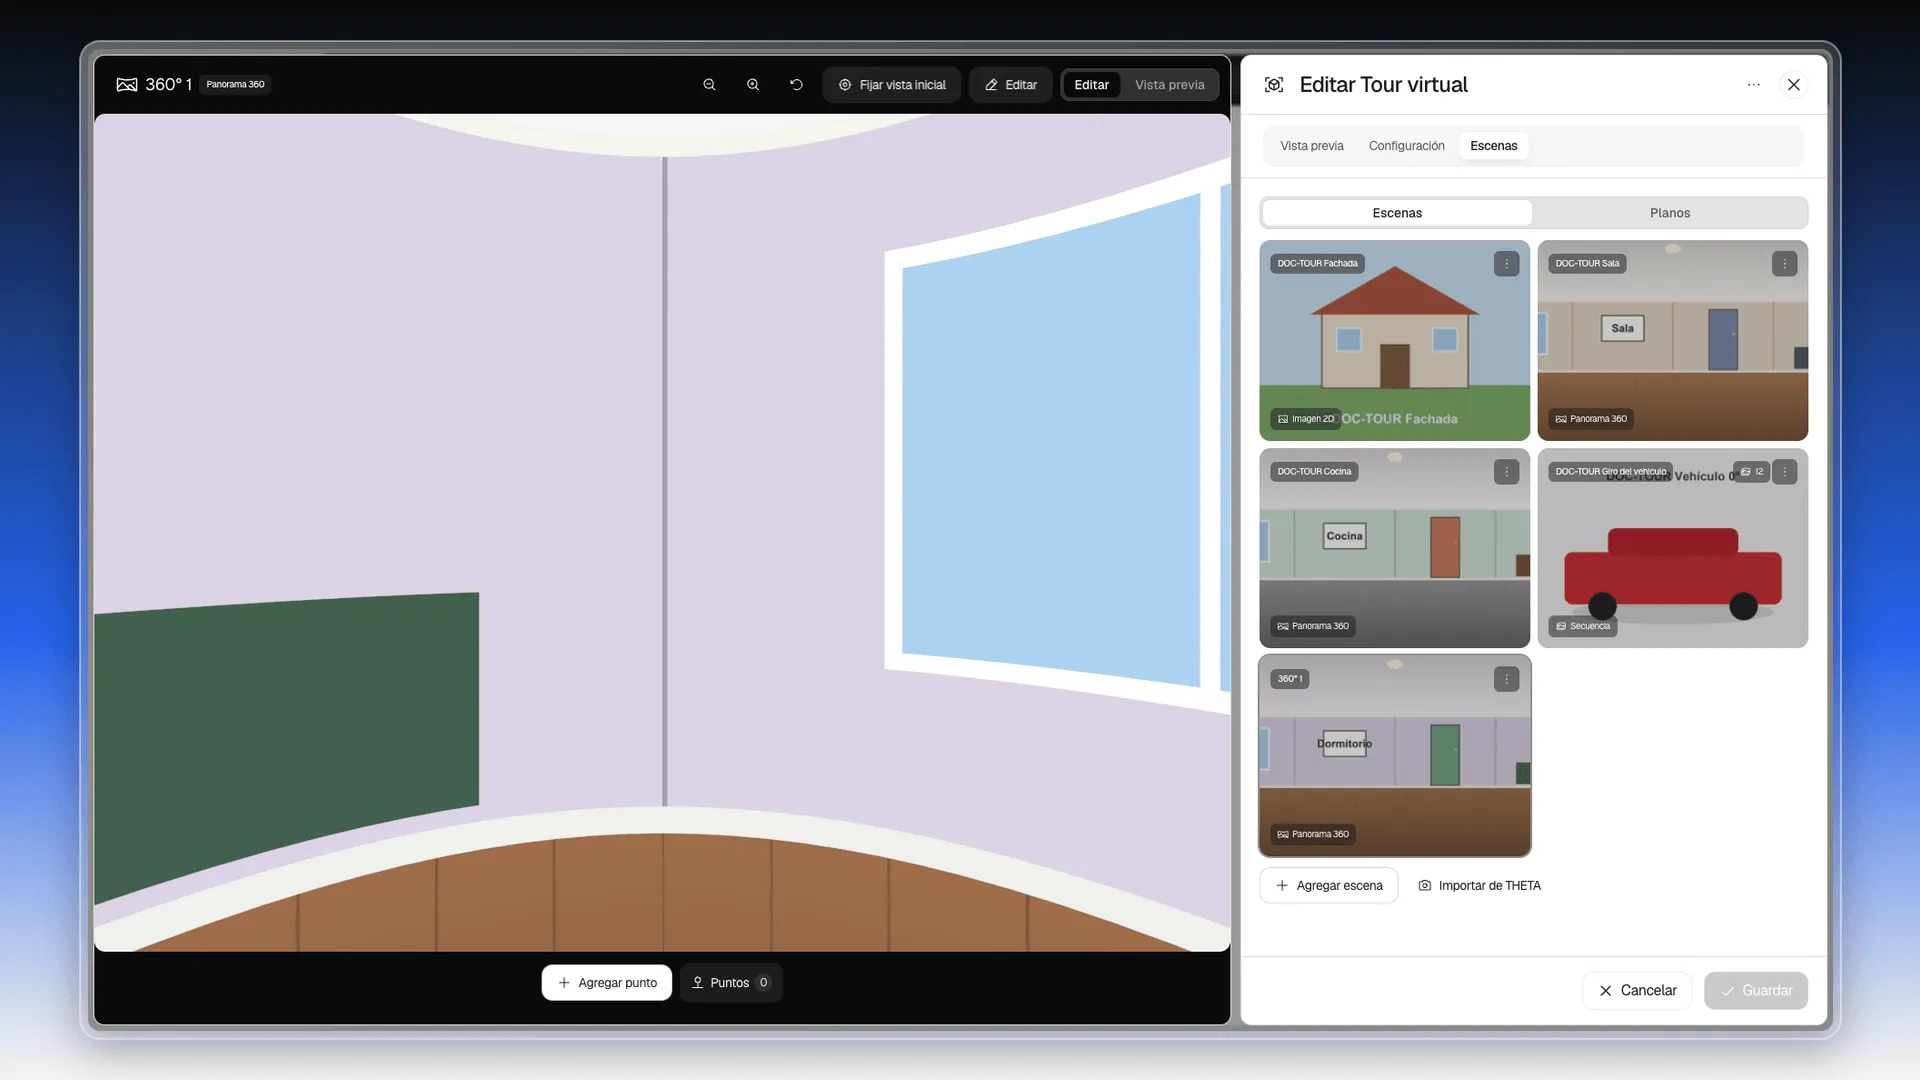This screenshot has width=1920, height=1080.
Task: Select the Escenas top tab
Action: point(1493,146)
